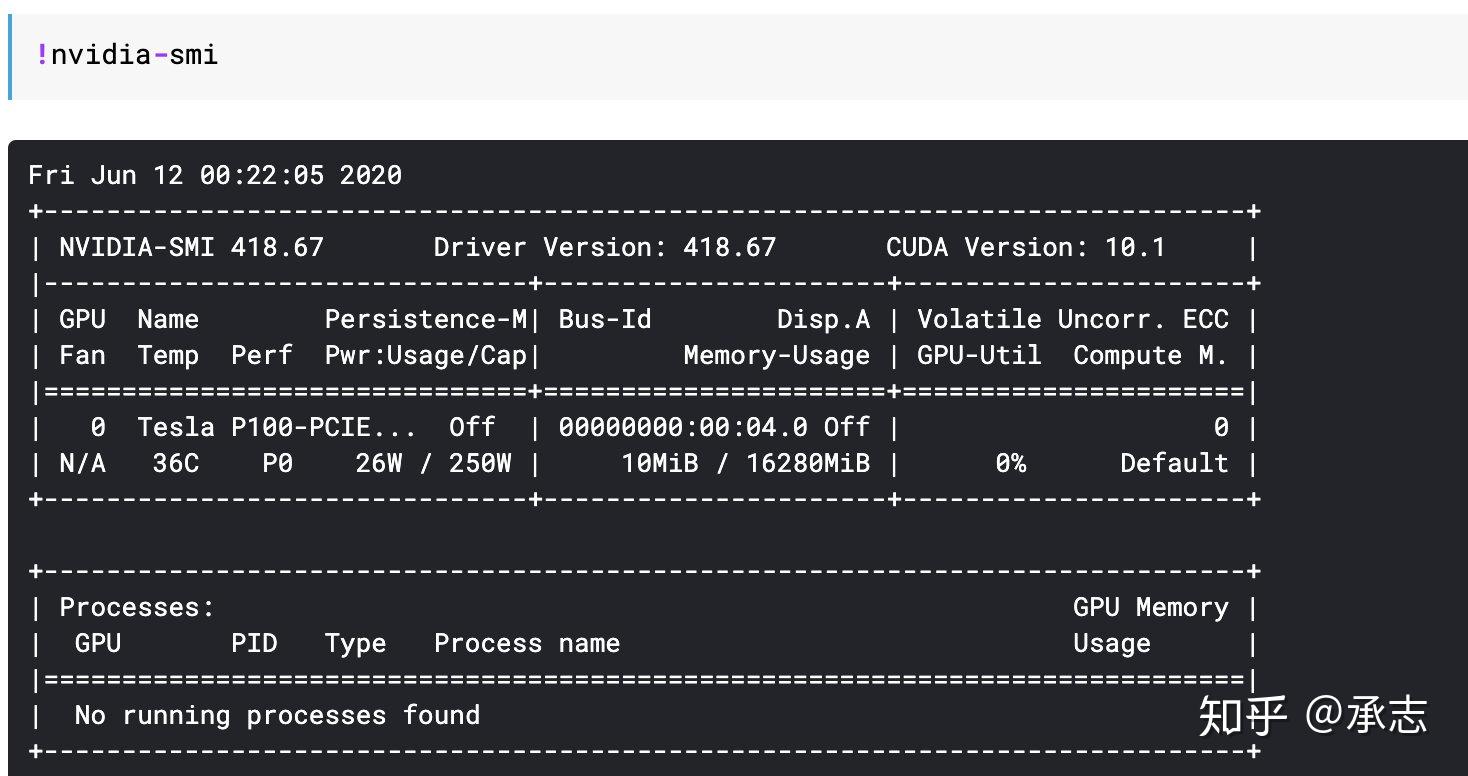
Task: Select the Persistence-M Off value
Action: coord(471,427)
